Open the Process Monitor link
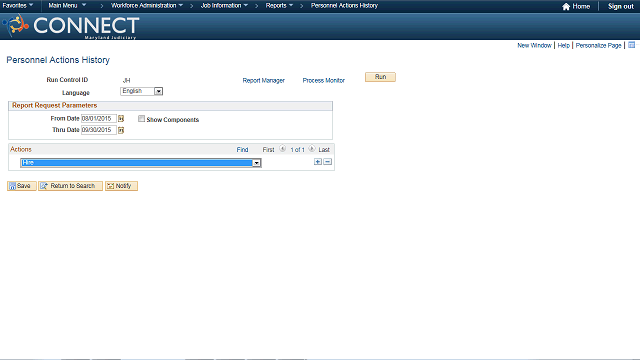Image resolution: width=640 pixels, height=360 pixels. tap(324, 80)
